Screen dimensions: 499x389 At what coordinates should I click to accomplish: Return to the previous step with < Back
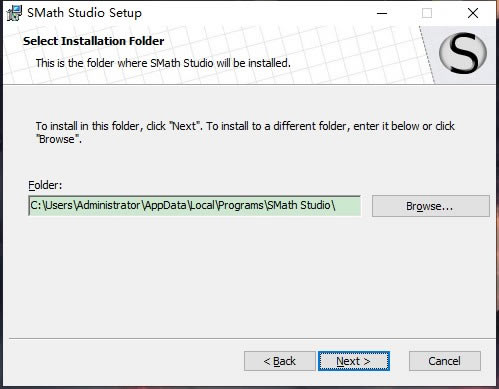tap(280, 361)
